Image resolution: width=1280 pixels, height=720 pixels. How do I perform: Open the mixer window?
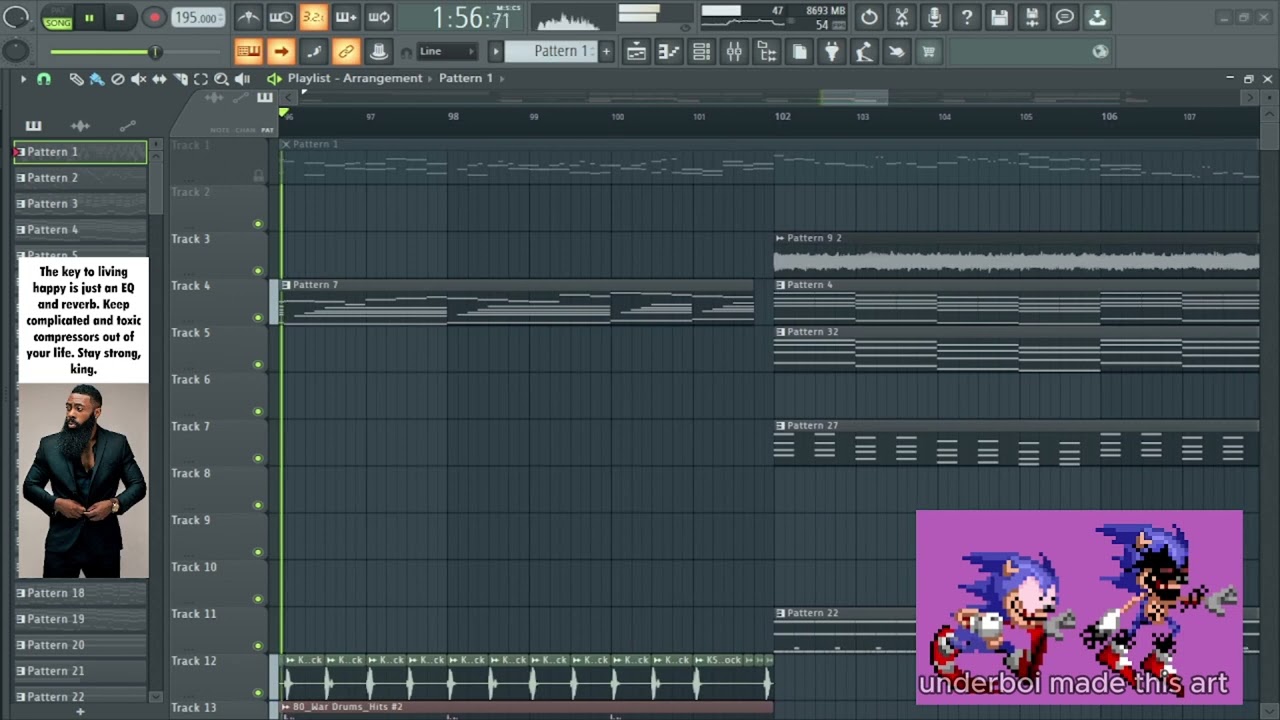734,52
